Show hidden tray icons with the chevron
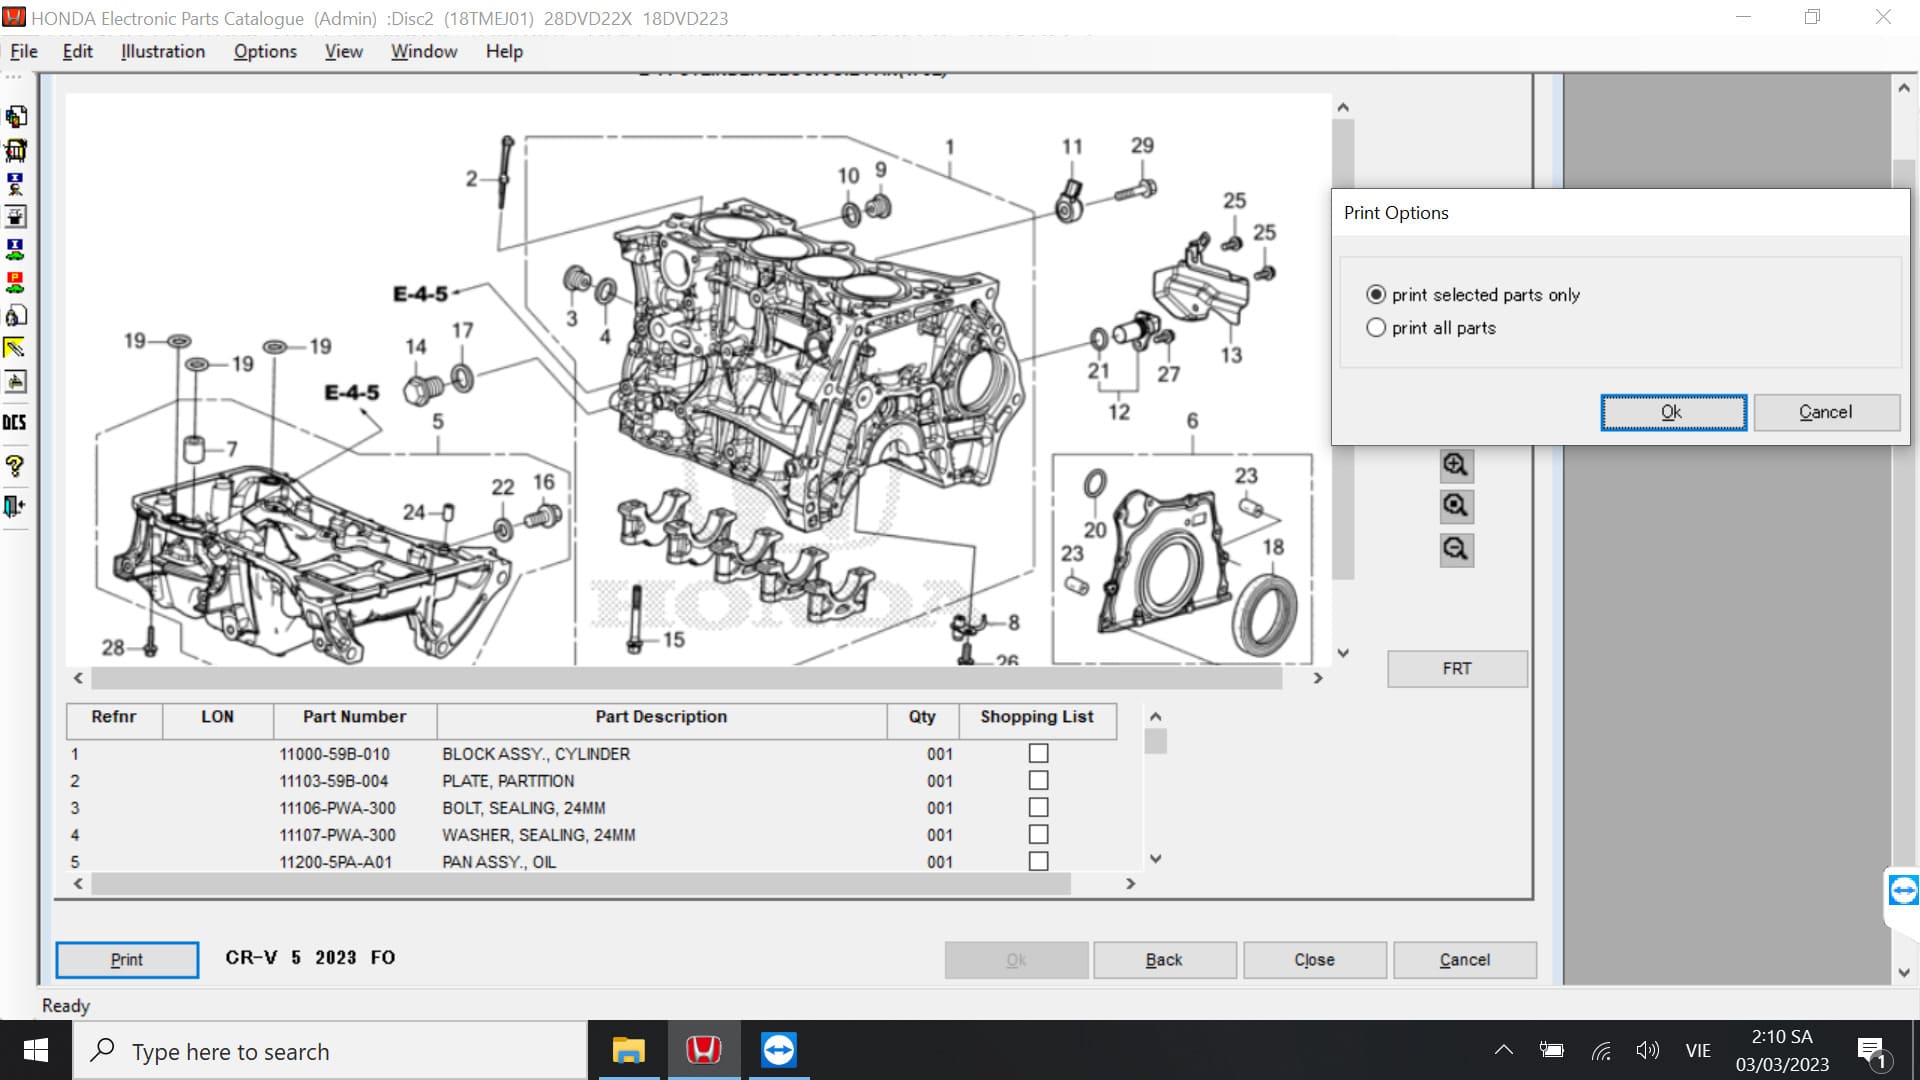The image size is (1920, 1080). coord(1503,1050)
